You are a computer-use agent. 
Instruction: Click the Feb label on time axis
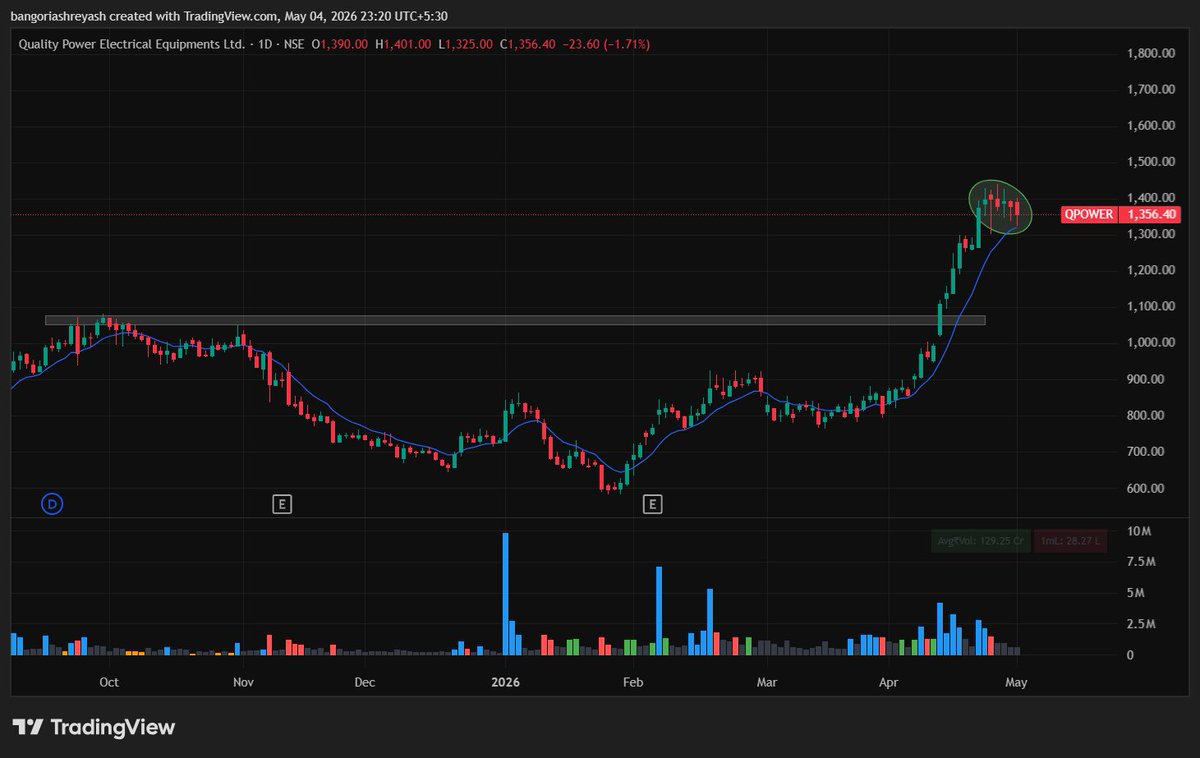click(x=632, y=683)
